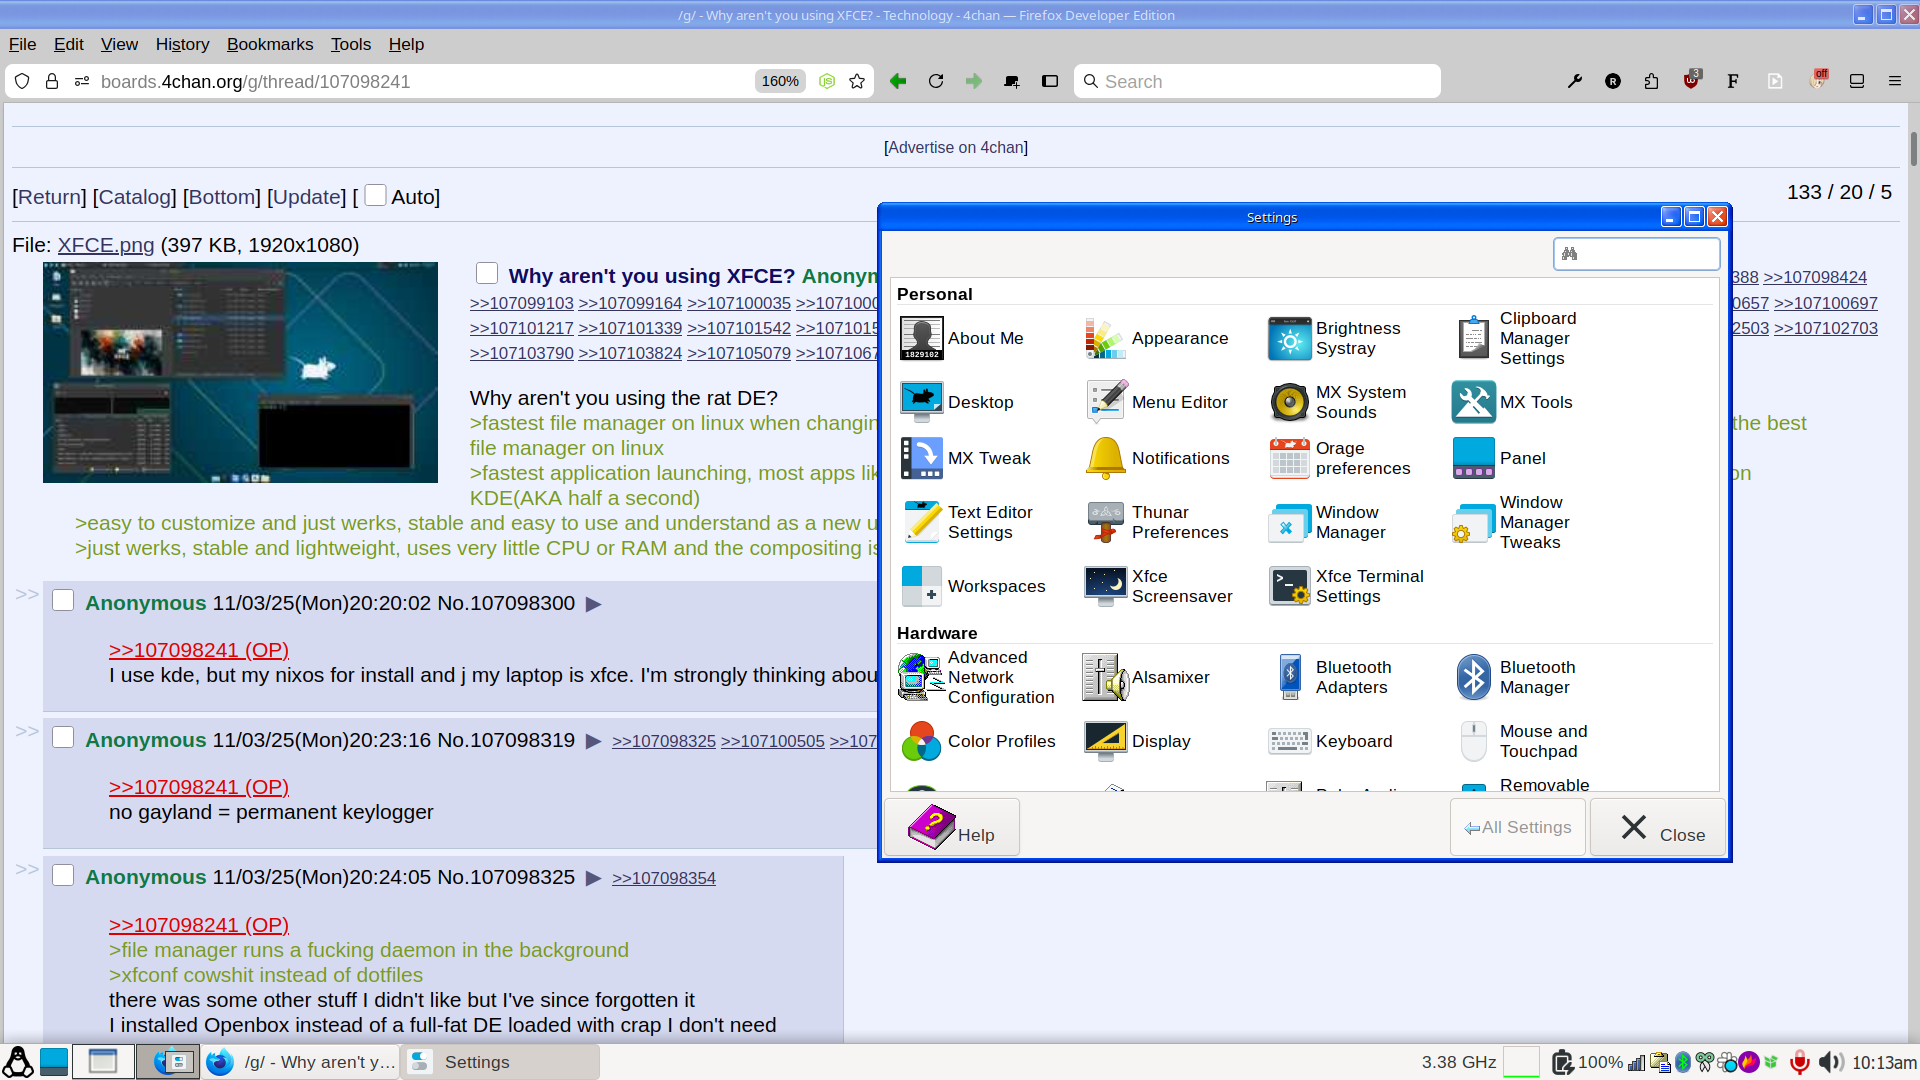
Task: Open the post menu arrow for No.107098319
Action: pyautogui.click(x=593, y=740)
